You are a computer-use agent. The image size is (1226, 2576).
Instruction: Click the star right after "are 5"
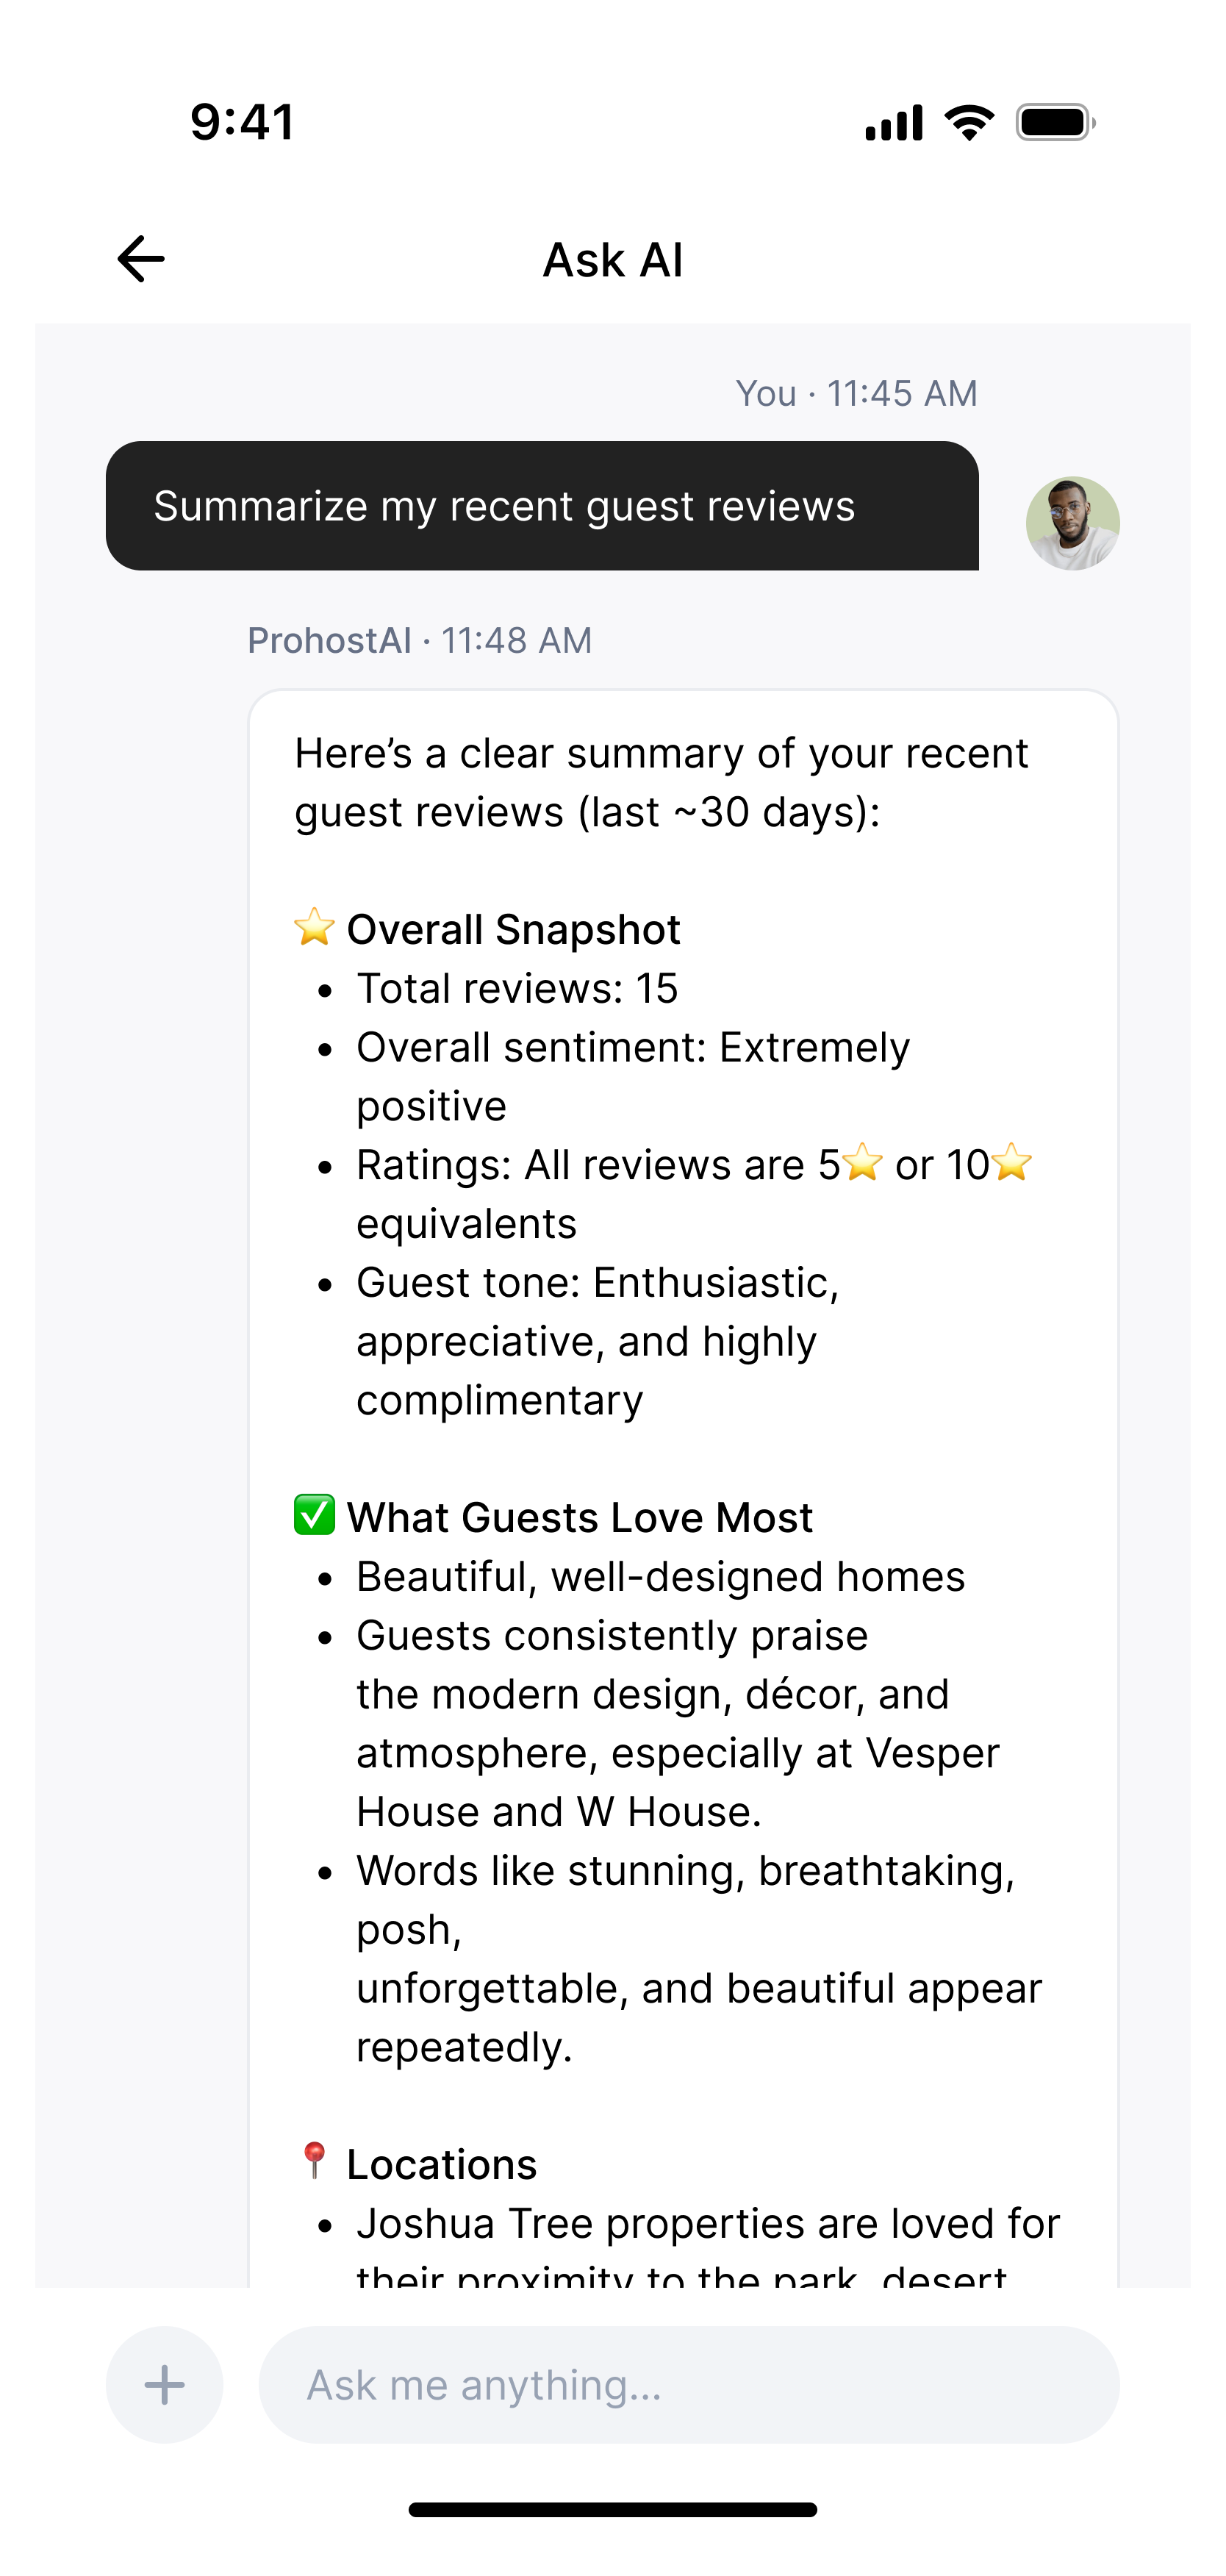(x=862, y=1164)
